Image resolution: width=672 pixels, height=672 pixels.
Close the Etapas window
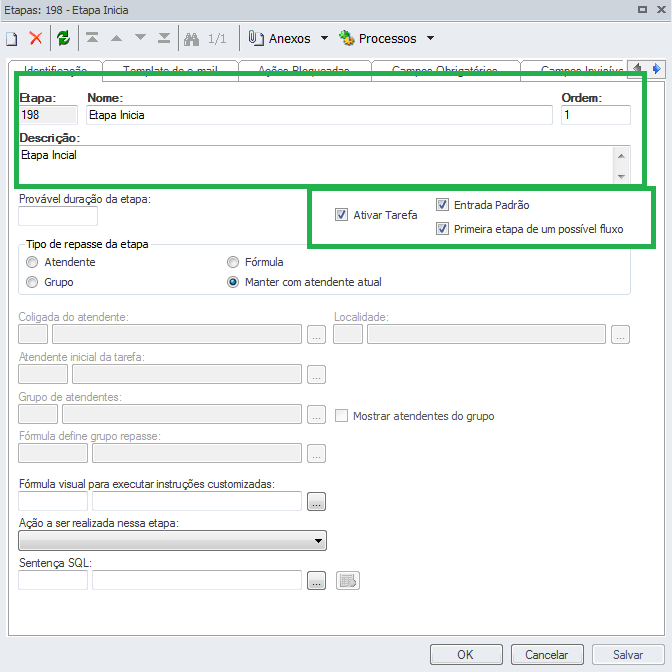click(x=661, y=9)
